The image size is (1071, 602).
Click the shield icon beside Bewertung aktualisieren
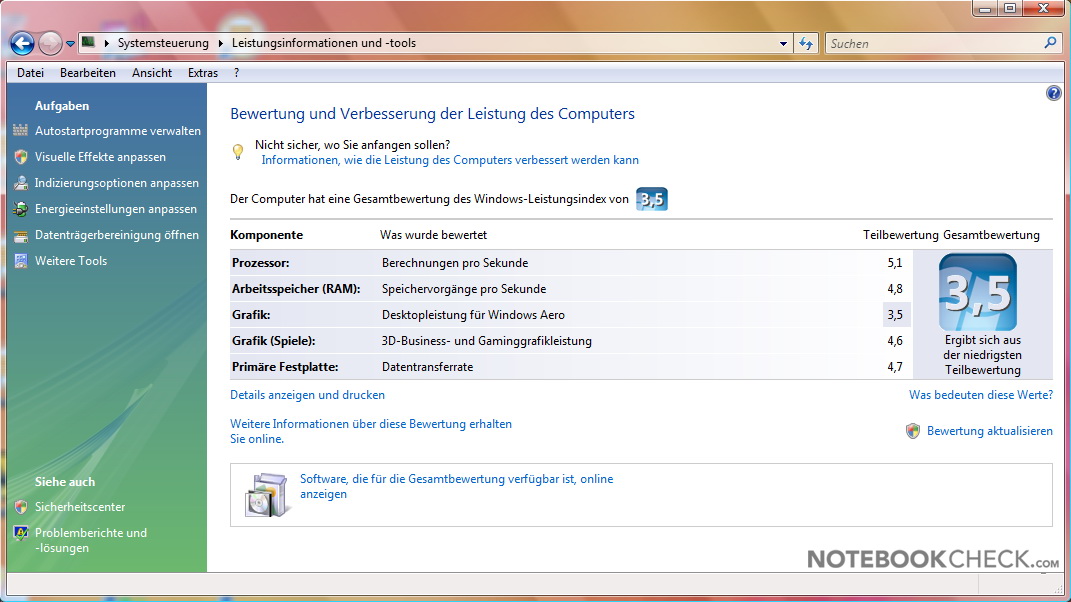(913, 430)
